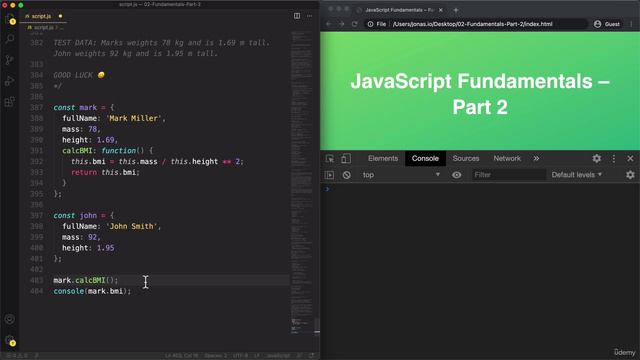The height and width of the screenshot is (360, 640).
Task: Switch to the Sources tab in DevTools
Action: coord(466,158)
